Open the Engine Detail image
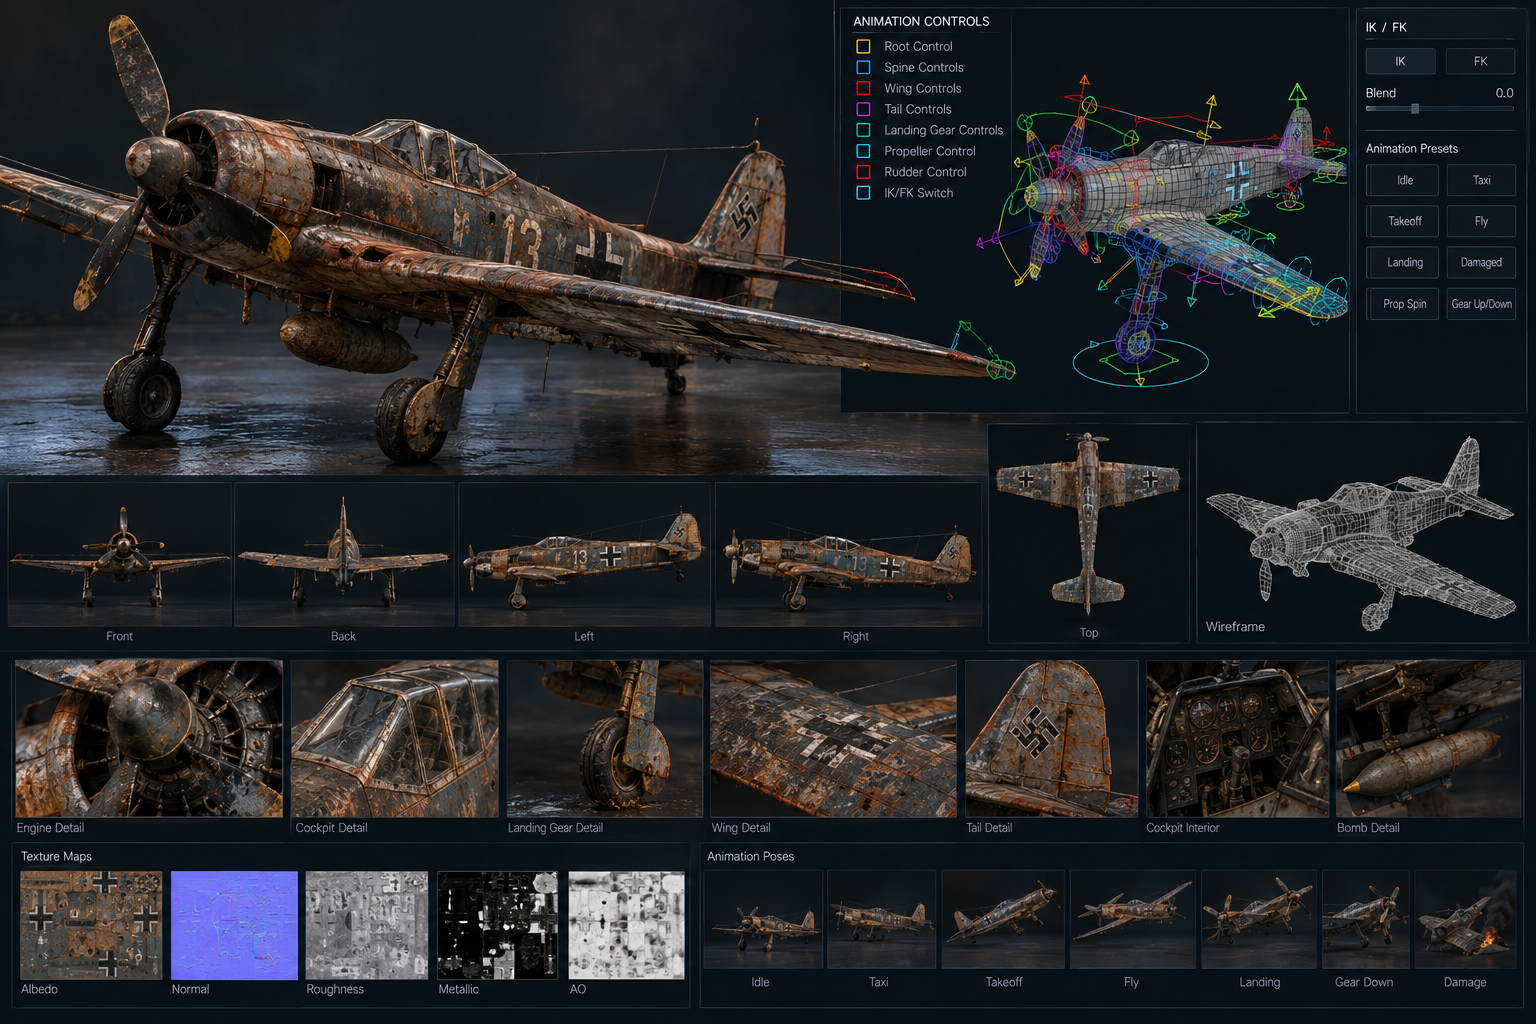This screenshot has height=1024, width=1536. point(149,738)
